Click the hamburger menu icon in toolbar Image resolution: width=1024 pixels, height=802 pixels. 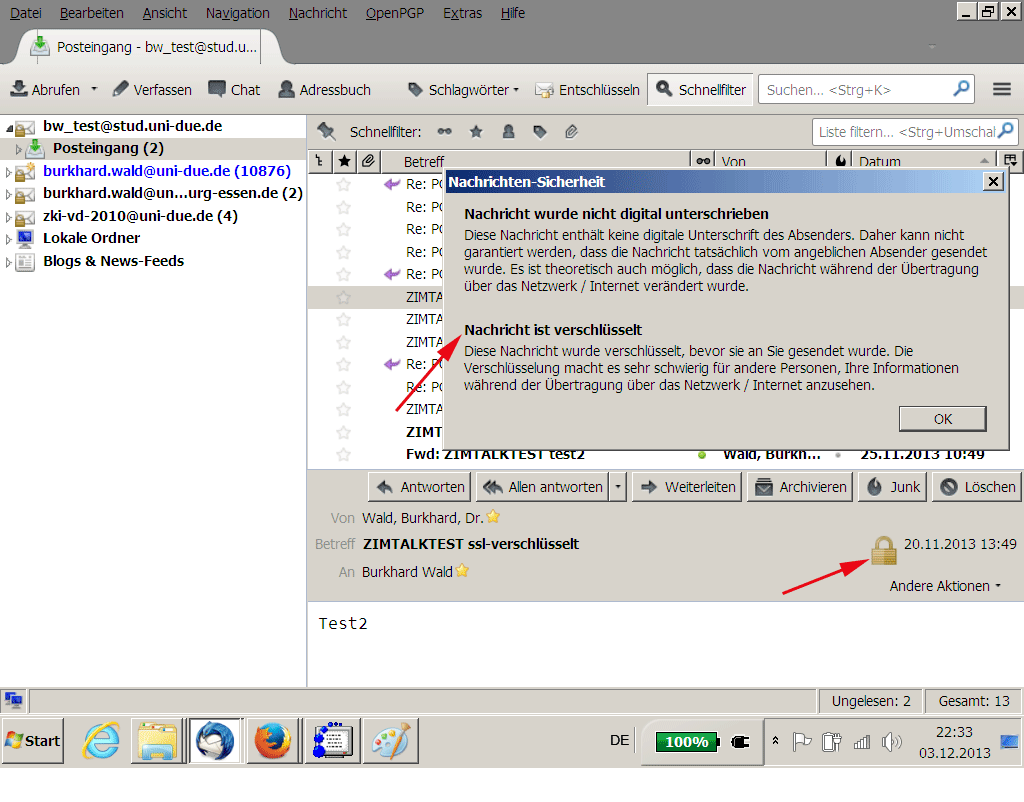coord(1002,89)
